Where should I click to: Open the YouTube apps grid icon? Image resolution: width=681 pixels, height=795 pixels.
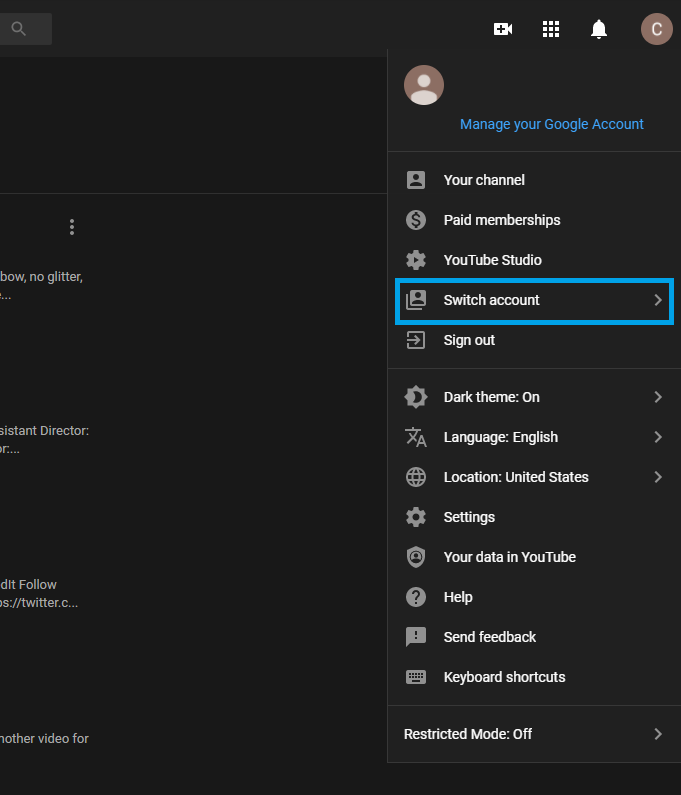pyautogui.click(x=551, y=29)
